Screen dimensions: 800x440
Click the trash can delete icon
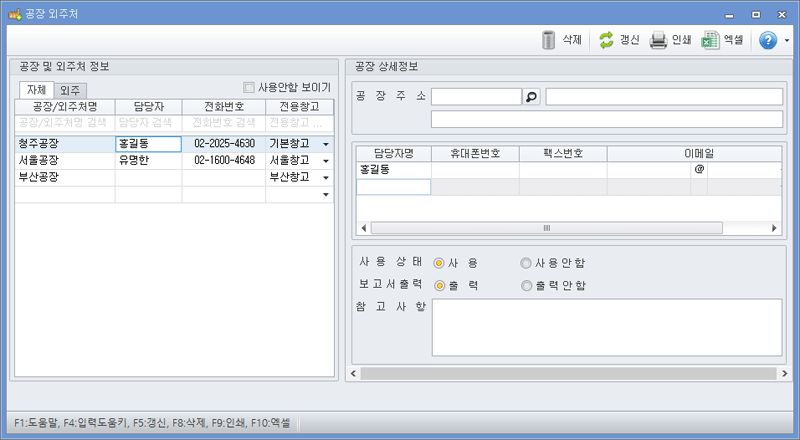point(548,40)
